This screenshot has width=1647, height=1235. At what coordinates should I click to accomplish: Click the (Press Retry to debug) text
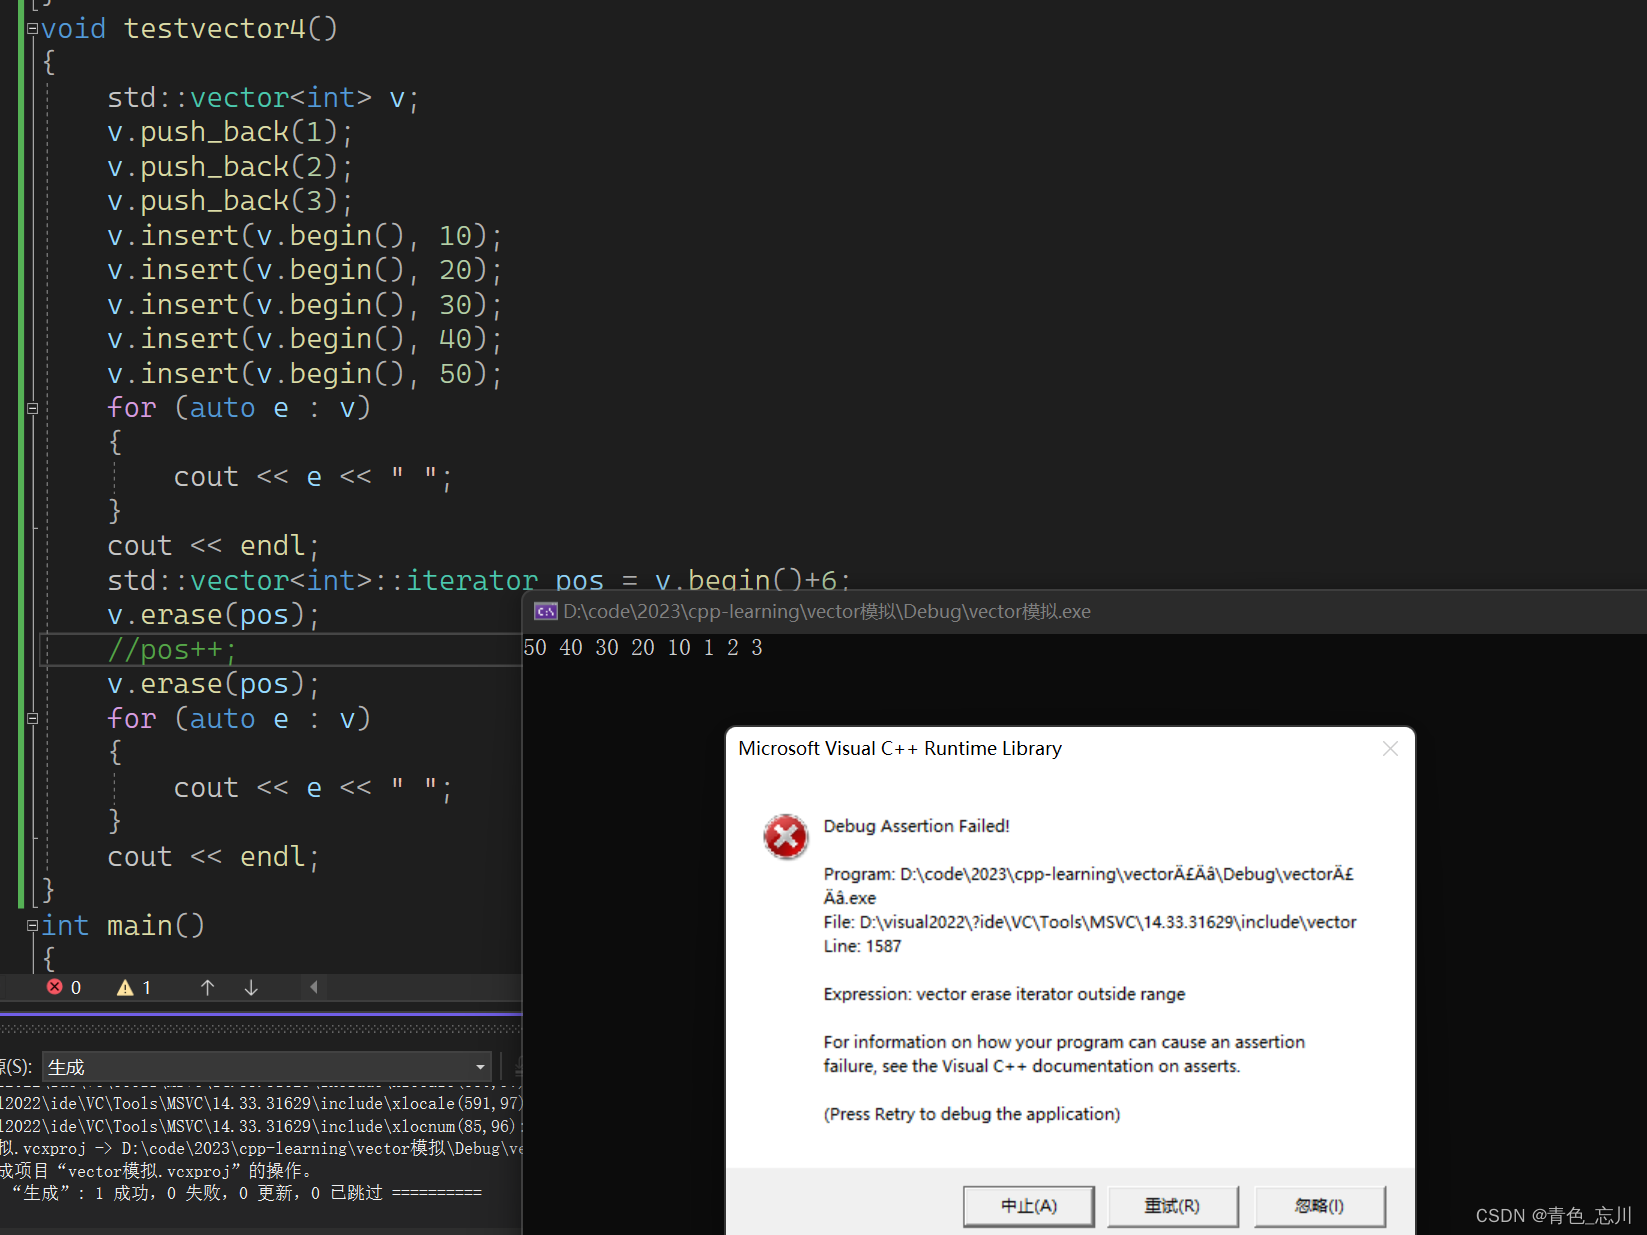pyautogui.click(x=972, y=1114)
